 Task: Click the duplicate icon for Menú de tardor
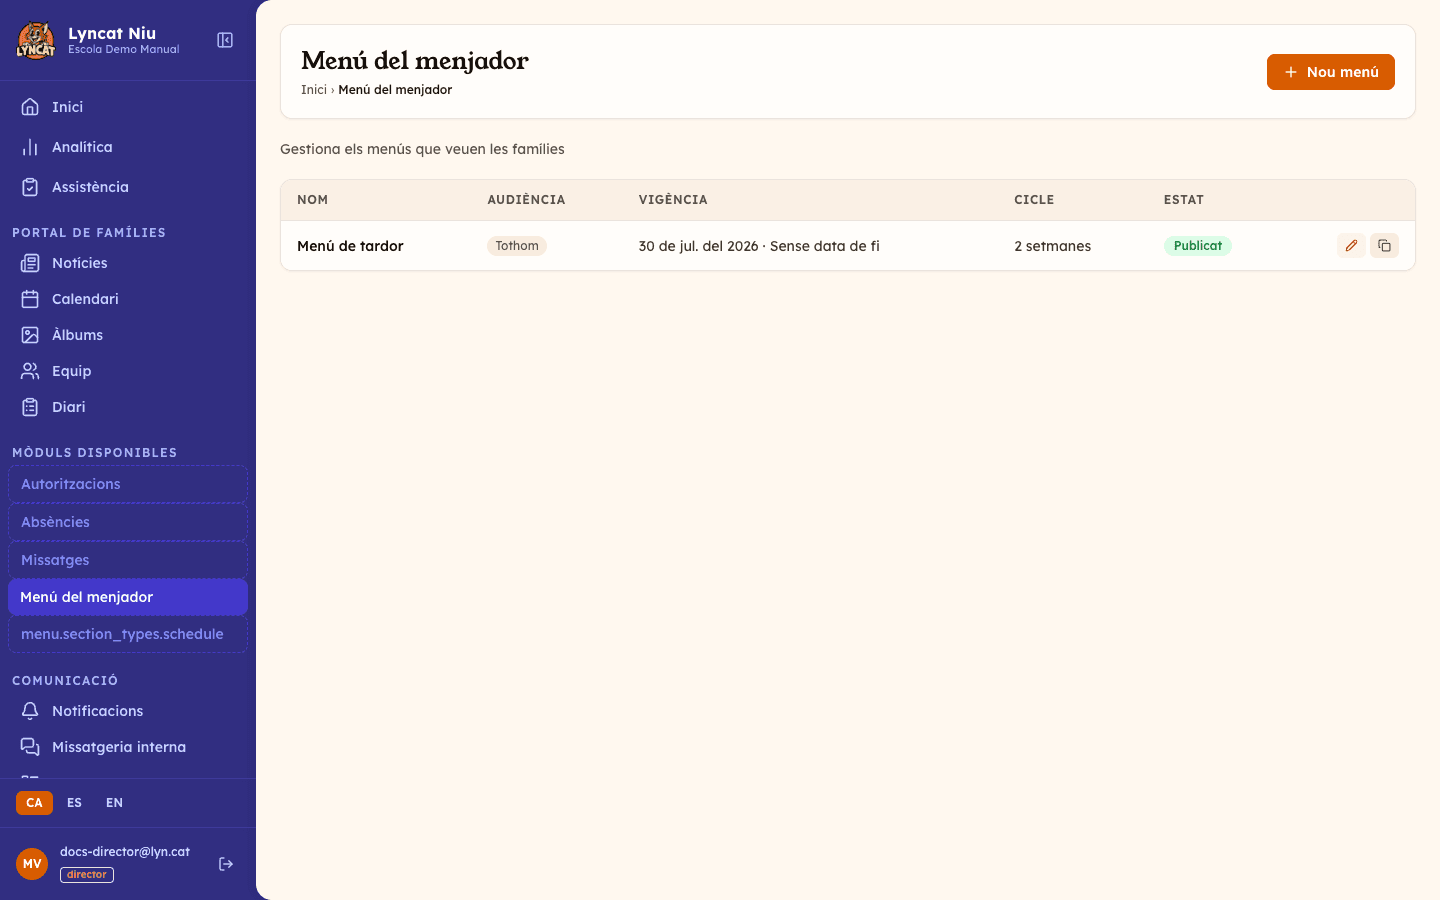pos(1384,246)
